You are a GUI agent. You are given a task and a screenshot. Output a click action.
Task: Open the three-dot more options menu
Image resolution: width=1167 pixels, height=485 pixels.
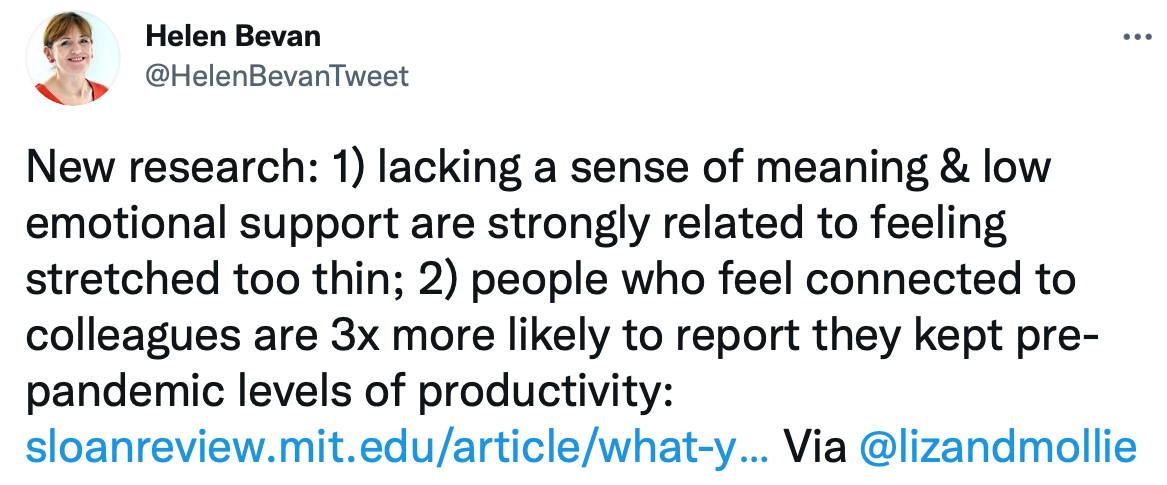point(1136,36)
